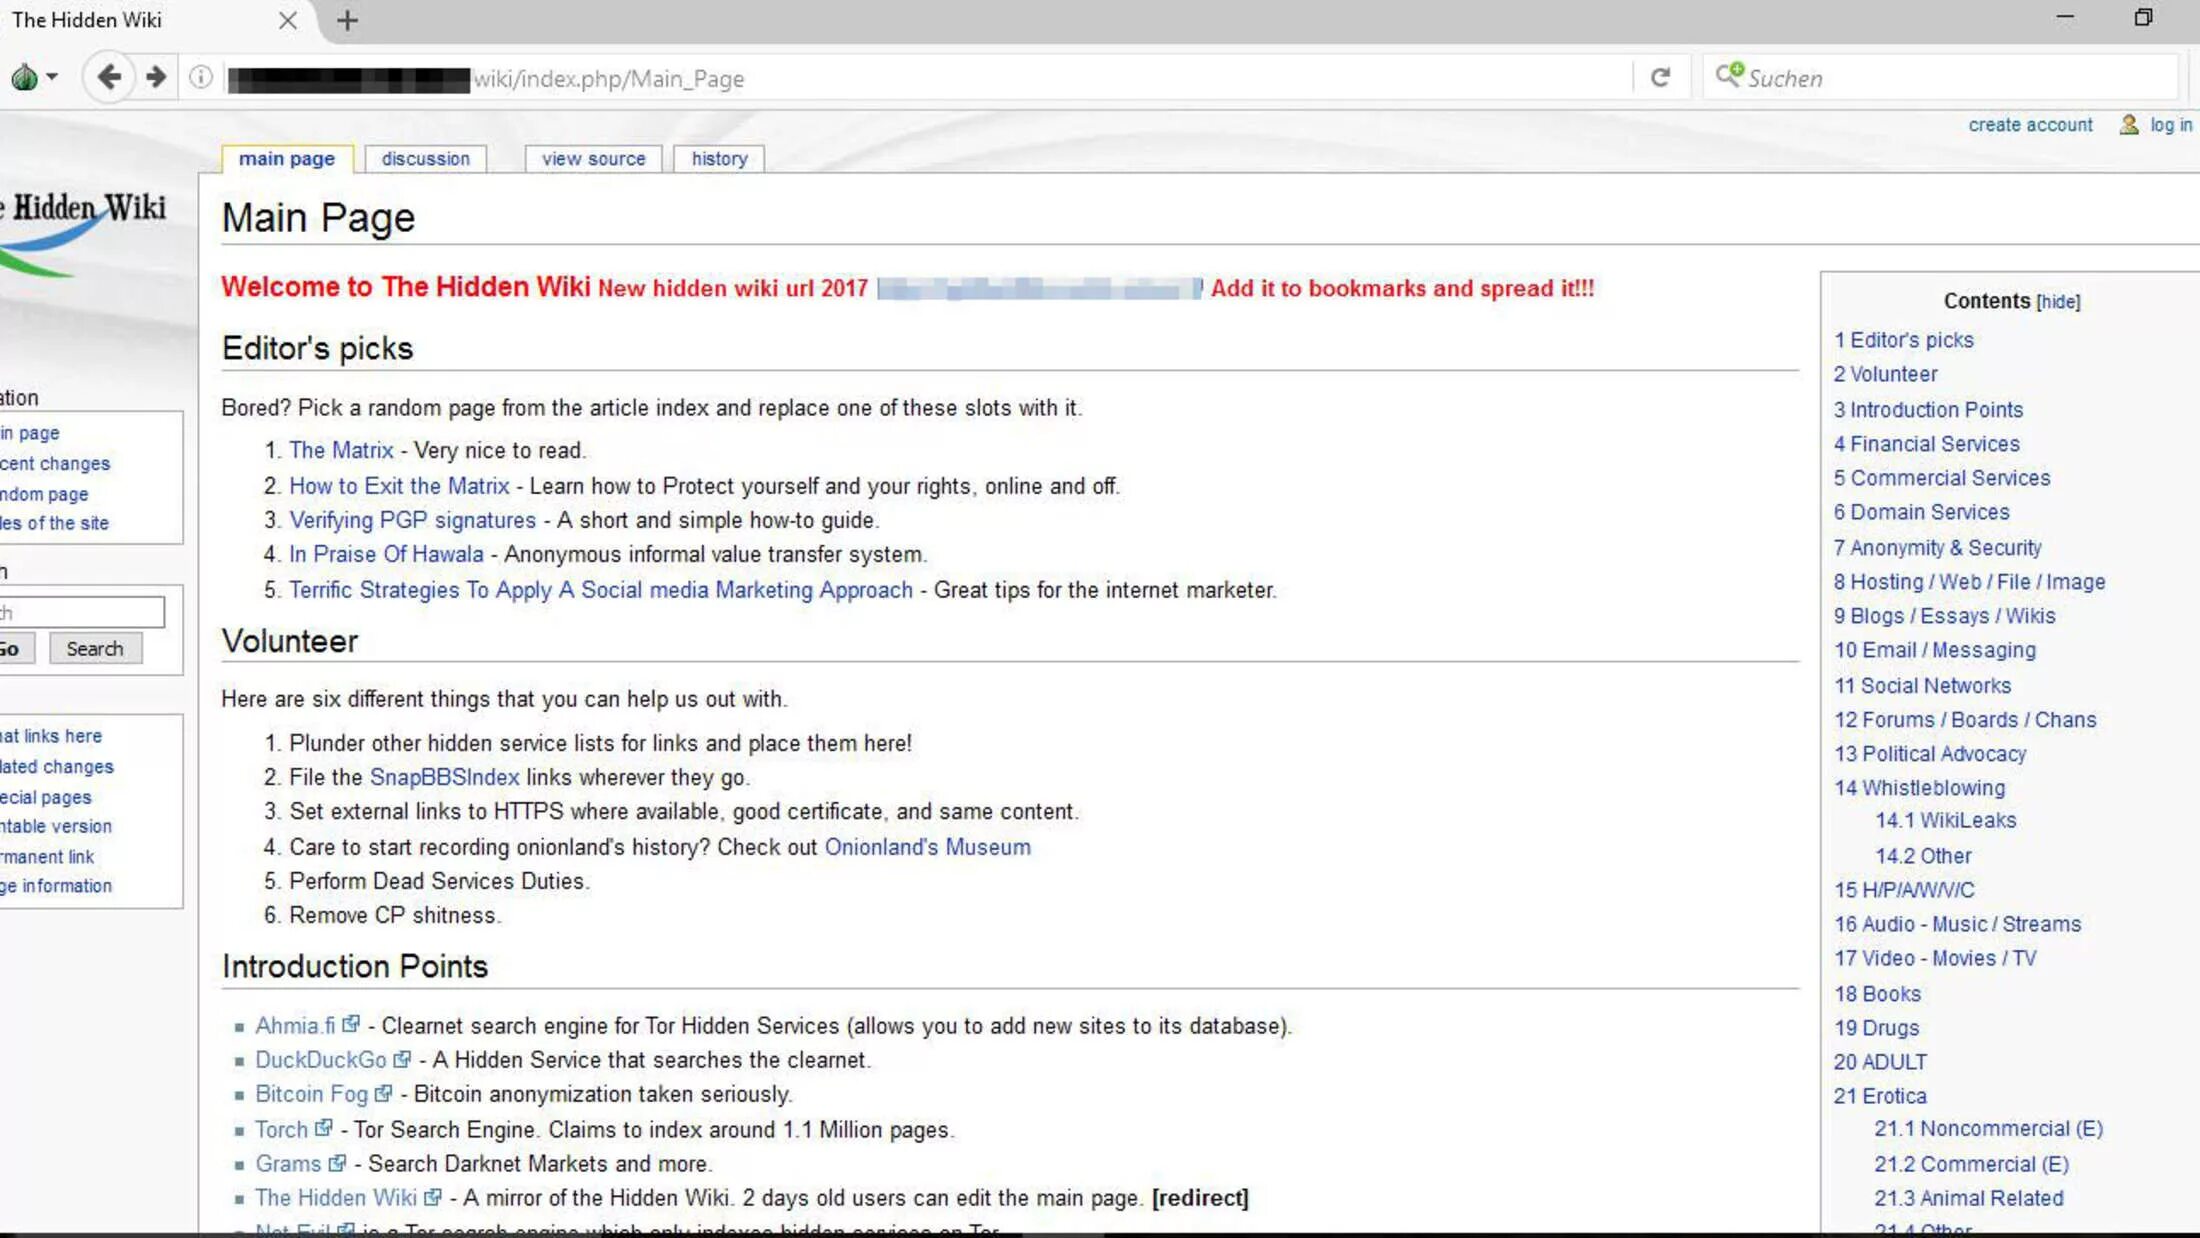Expand the Contents hide toggle
The image size is (2200, 1238).
click(x=2058, y=301)
